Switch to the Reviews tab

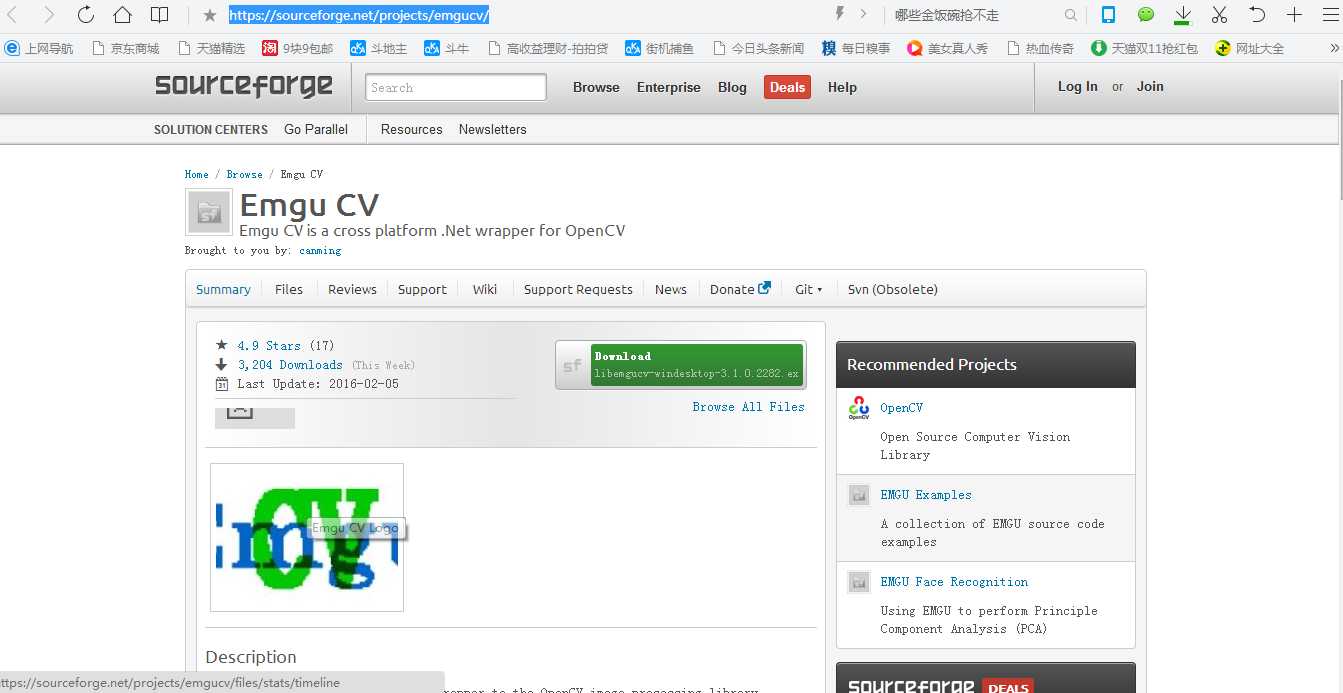tap(352, 289)
